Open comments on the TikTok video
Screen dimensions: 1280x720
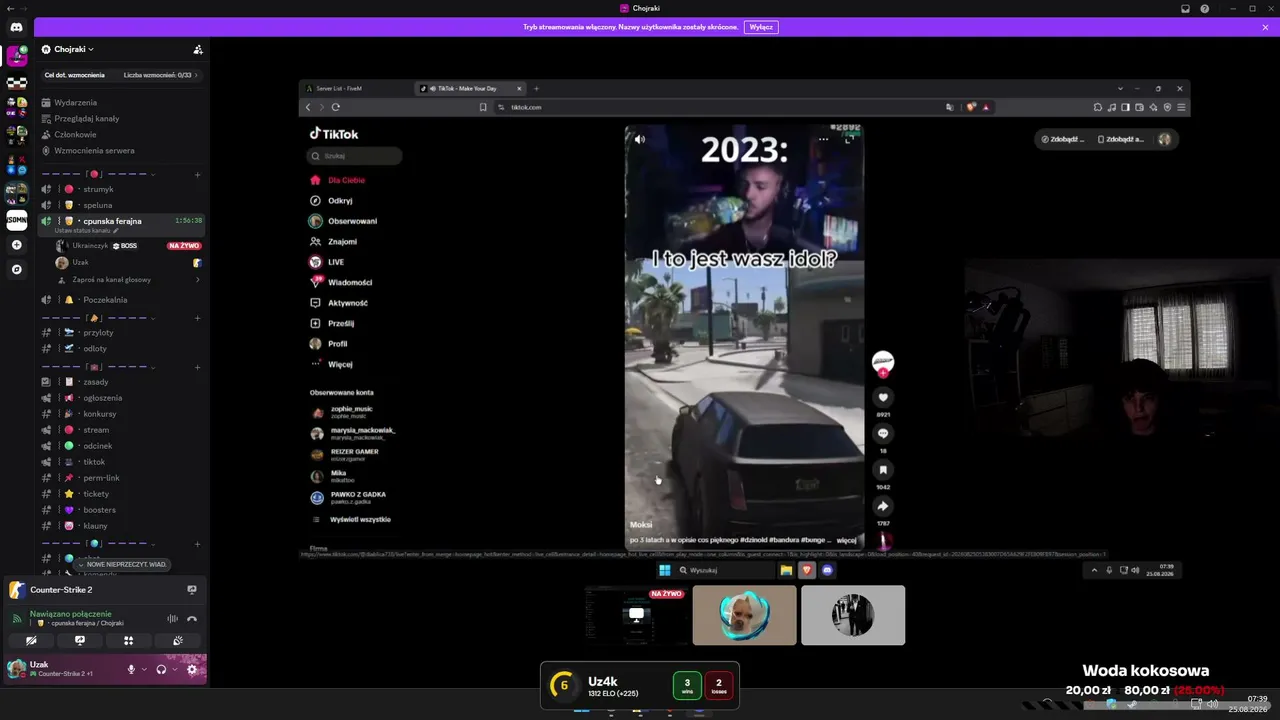coord(883,433)
